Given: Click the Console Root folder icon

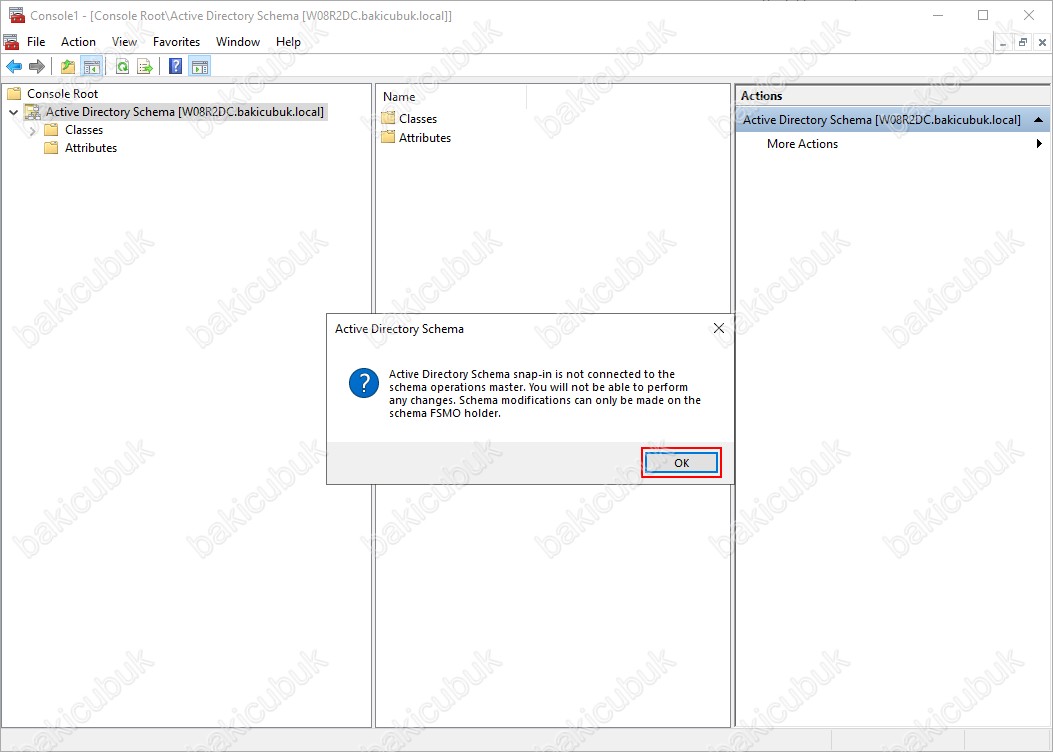Looking at the screenshot, I should (x=13, y=93).
